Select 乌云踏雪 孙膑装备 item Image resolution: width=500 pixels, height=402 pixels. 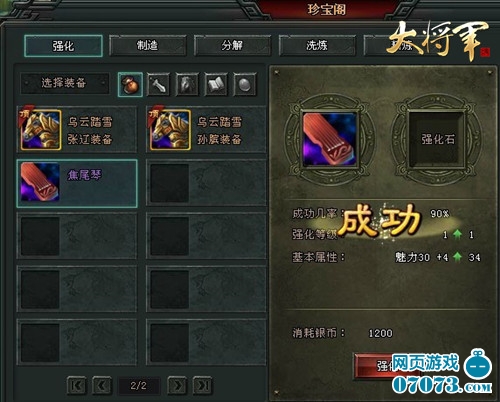point(206,130)
